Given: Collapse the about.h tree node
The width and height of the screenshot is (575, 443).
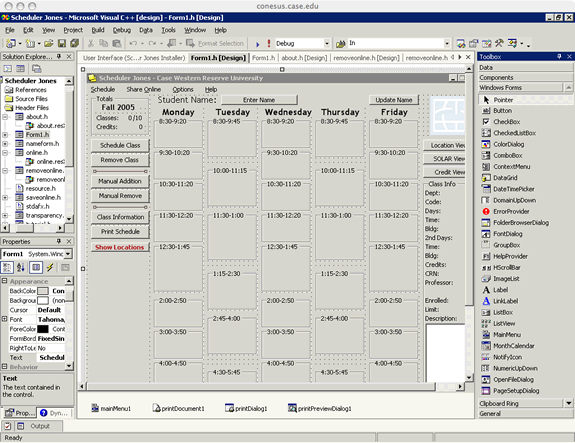Looking at the screenshot, I should tap(5, 117).
